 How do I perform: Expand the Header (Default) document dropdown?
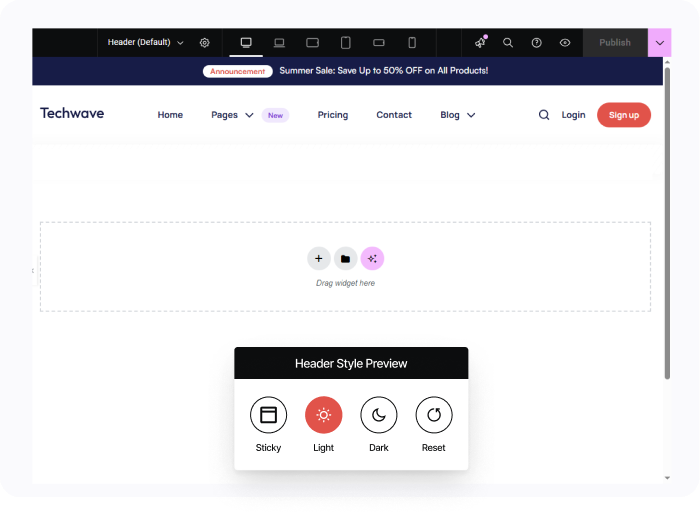pos(146,43)
